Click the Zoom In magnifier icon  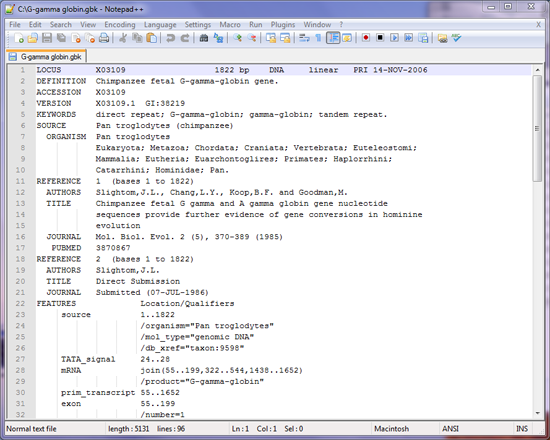pyautogui.click(x=237, y=38)
